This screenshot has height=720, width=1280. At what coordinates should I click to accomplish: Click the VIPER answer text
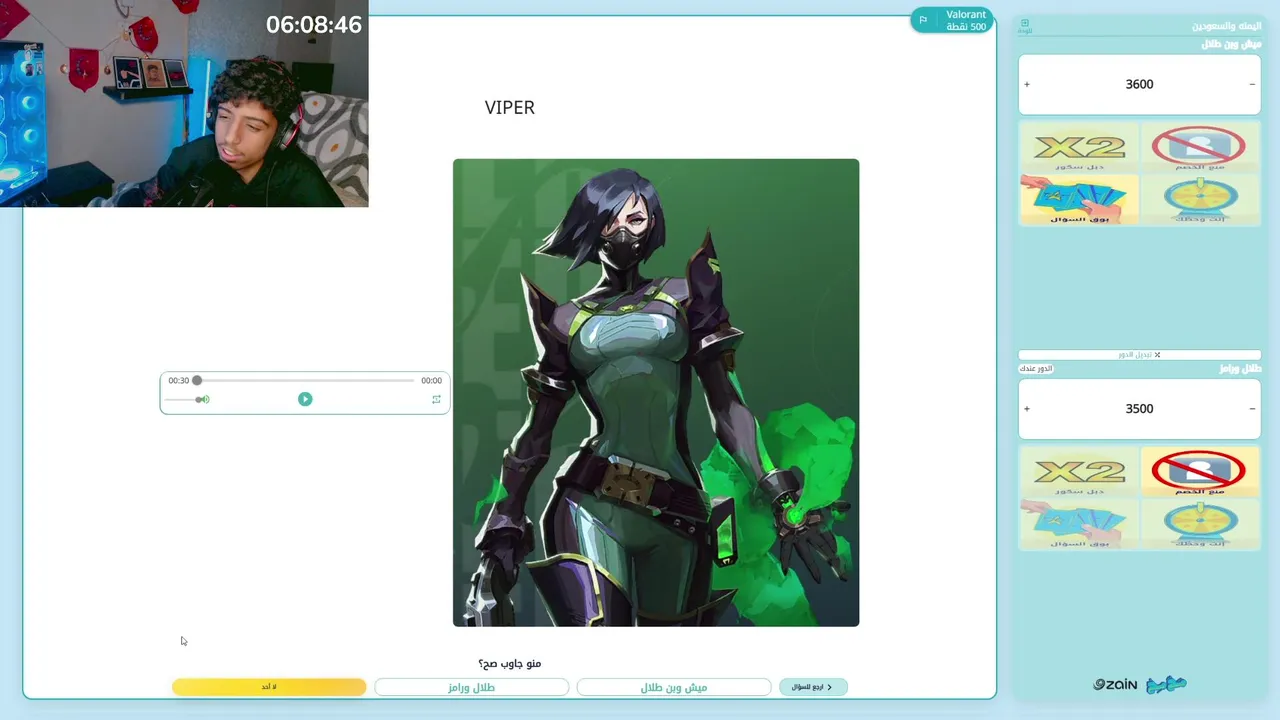[x=510, y=108]
